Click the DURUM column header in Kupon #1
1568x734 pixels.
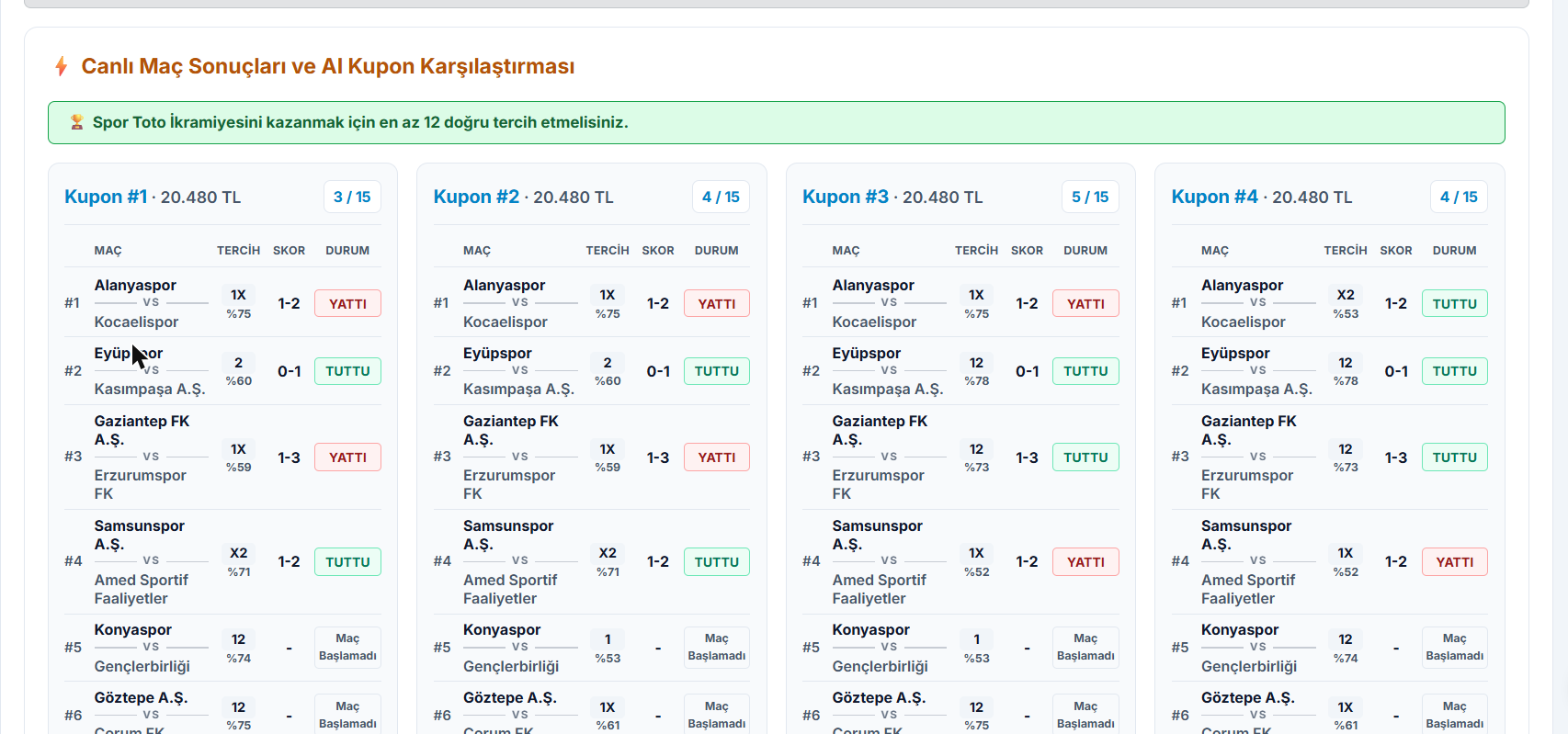[348, 250]
